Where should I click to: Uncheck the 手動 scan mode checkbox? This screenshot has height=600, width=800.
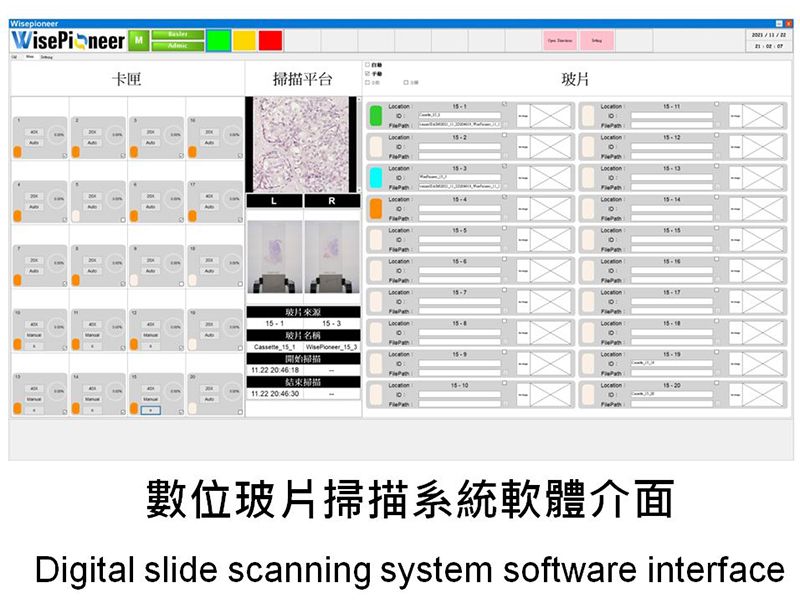click(x=368, y=74)
